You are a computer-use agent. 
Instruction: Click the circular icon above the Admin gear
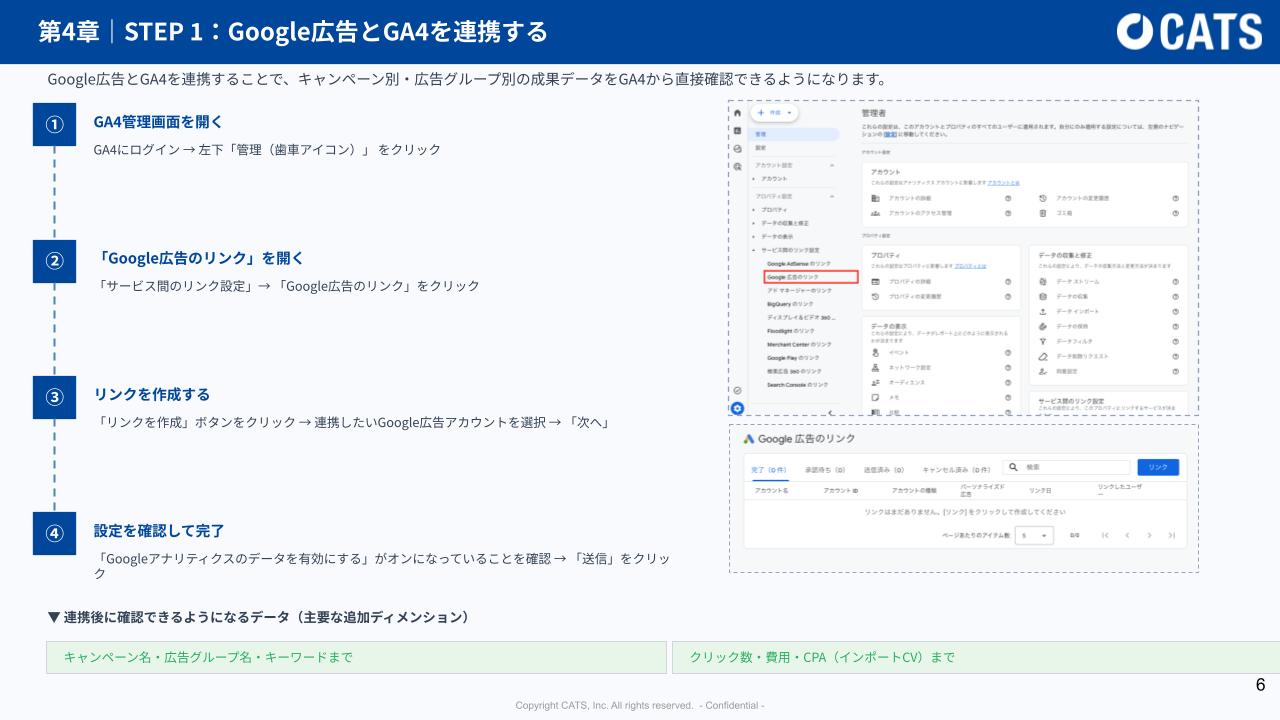(x=738, y=391)
